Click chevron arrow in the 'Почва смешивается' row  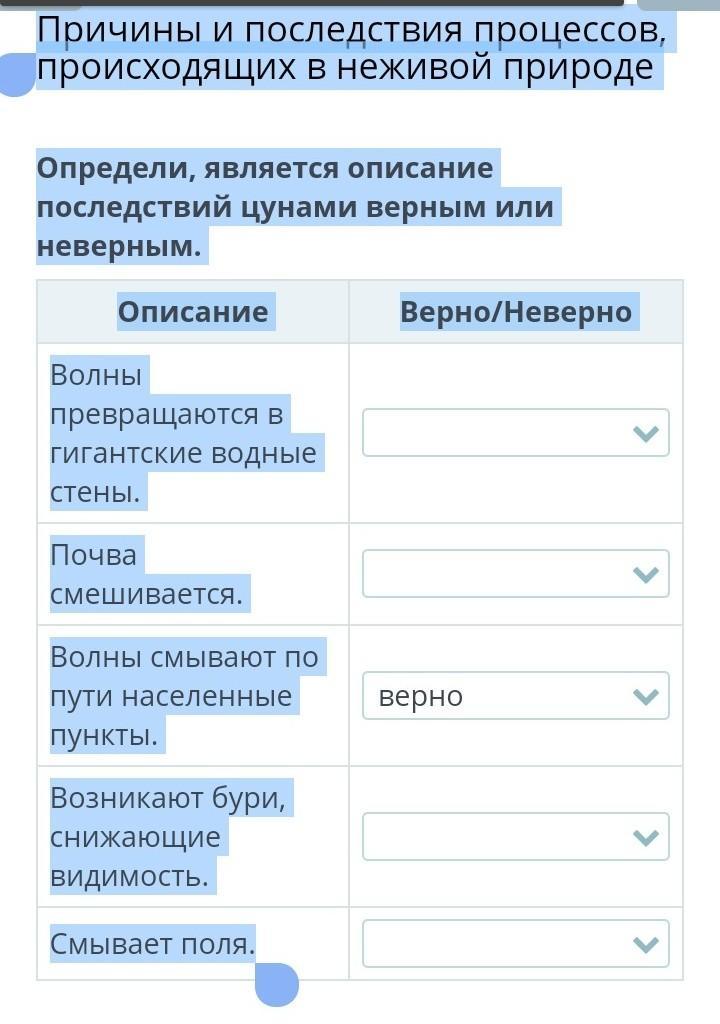point(646,574)
